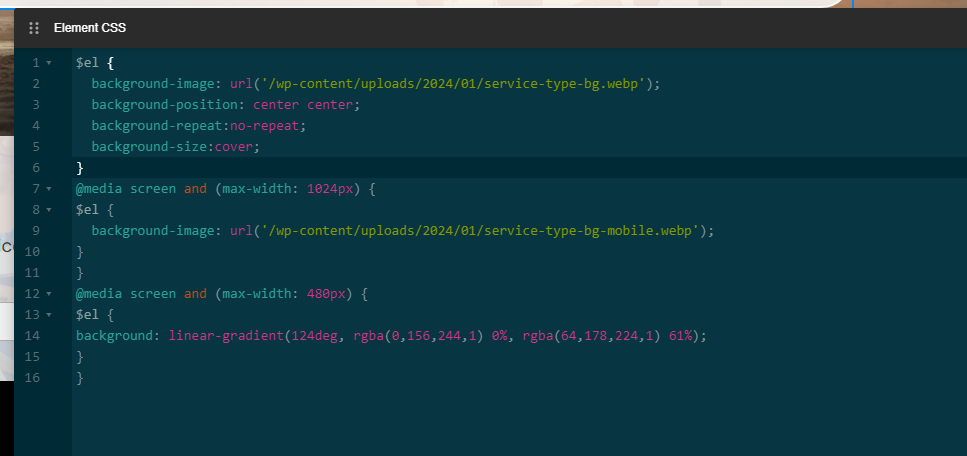Click the drag handle beside Element CSS
This screenshot has width=967, height=456.
(34, 28)
